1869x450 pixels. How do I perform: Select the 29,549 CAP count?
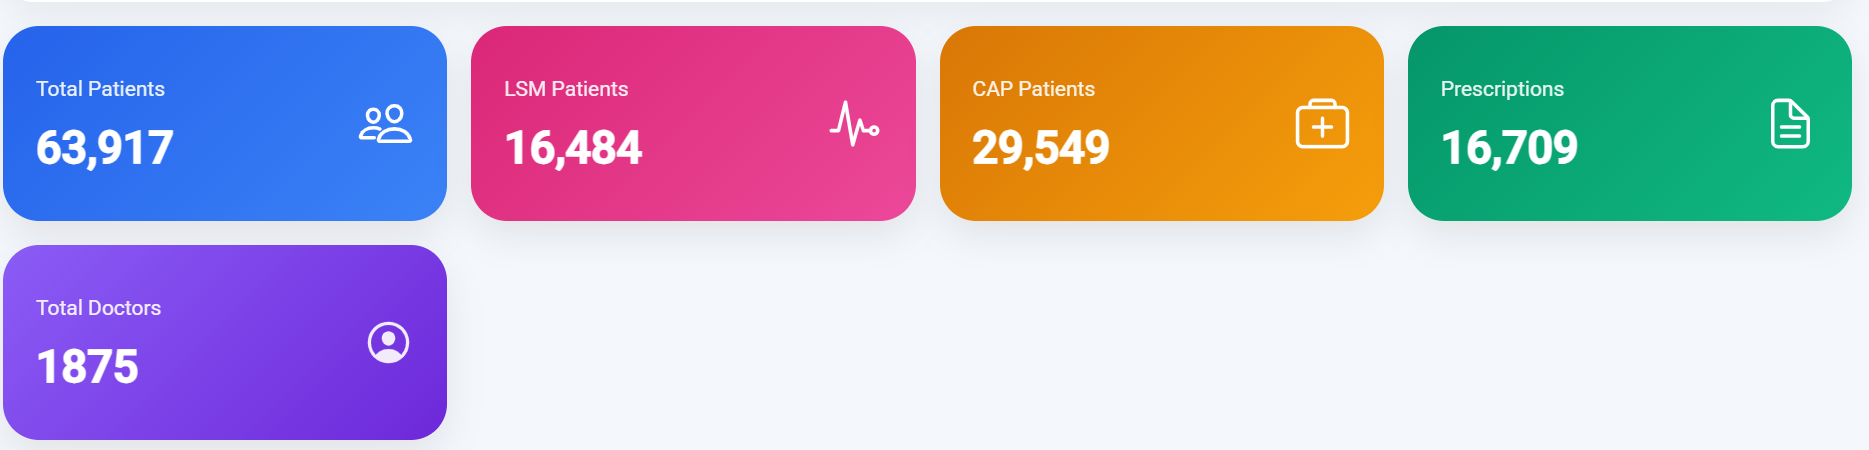pyautogui.click(x=1041, y=148)
